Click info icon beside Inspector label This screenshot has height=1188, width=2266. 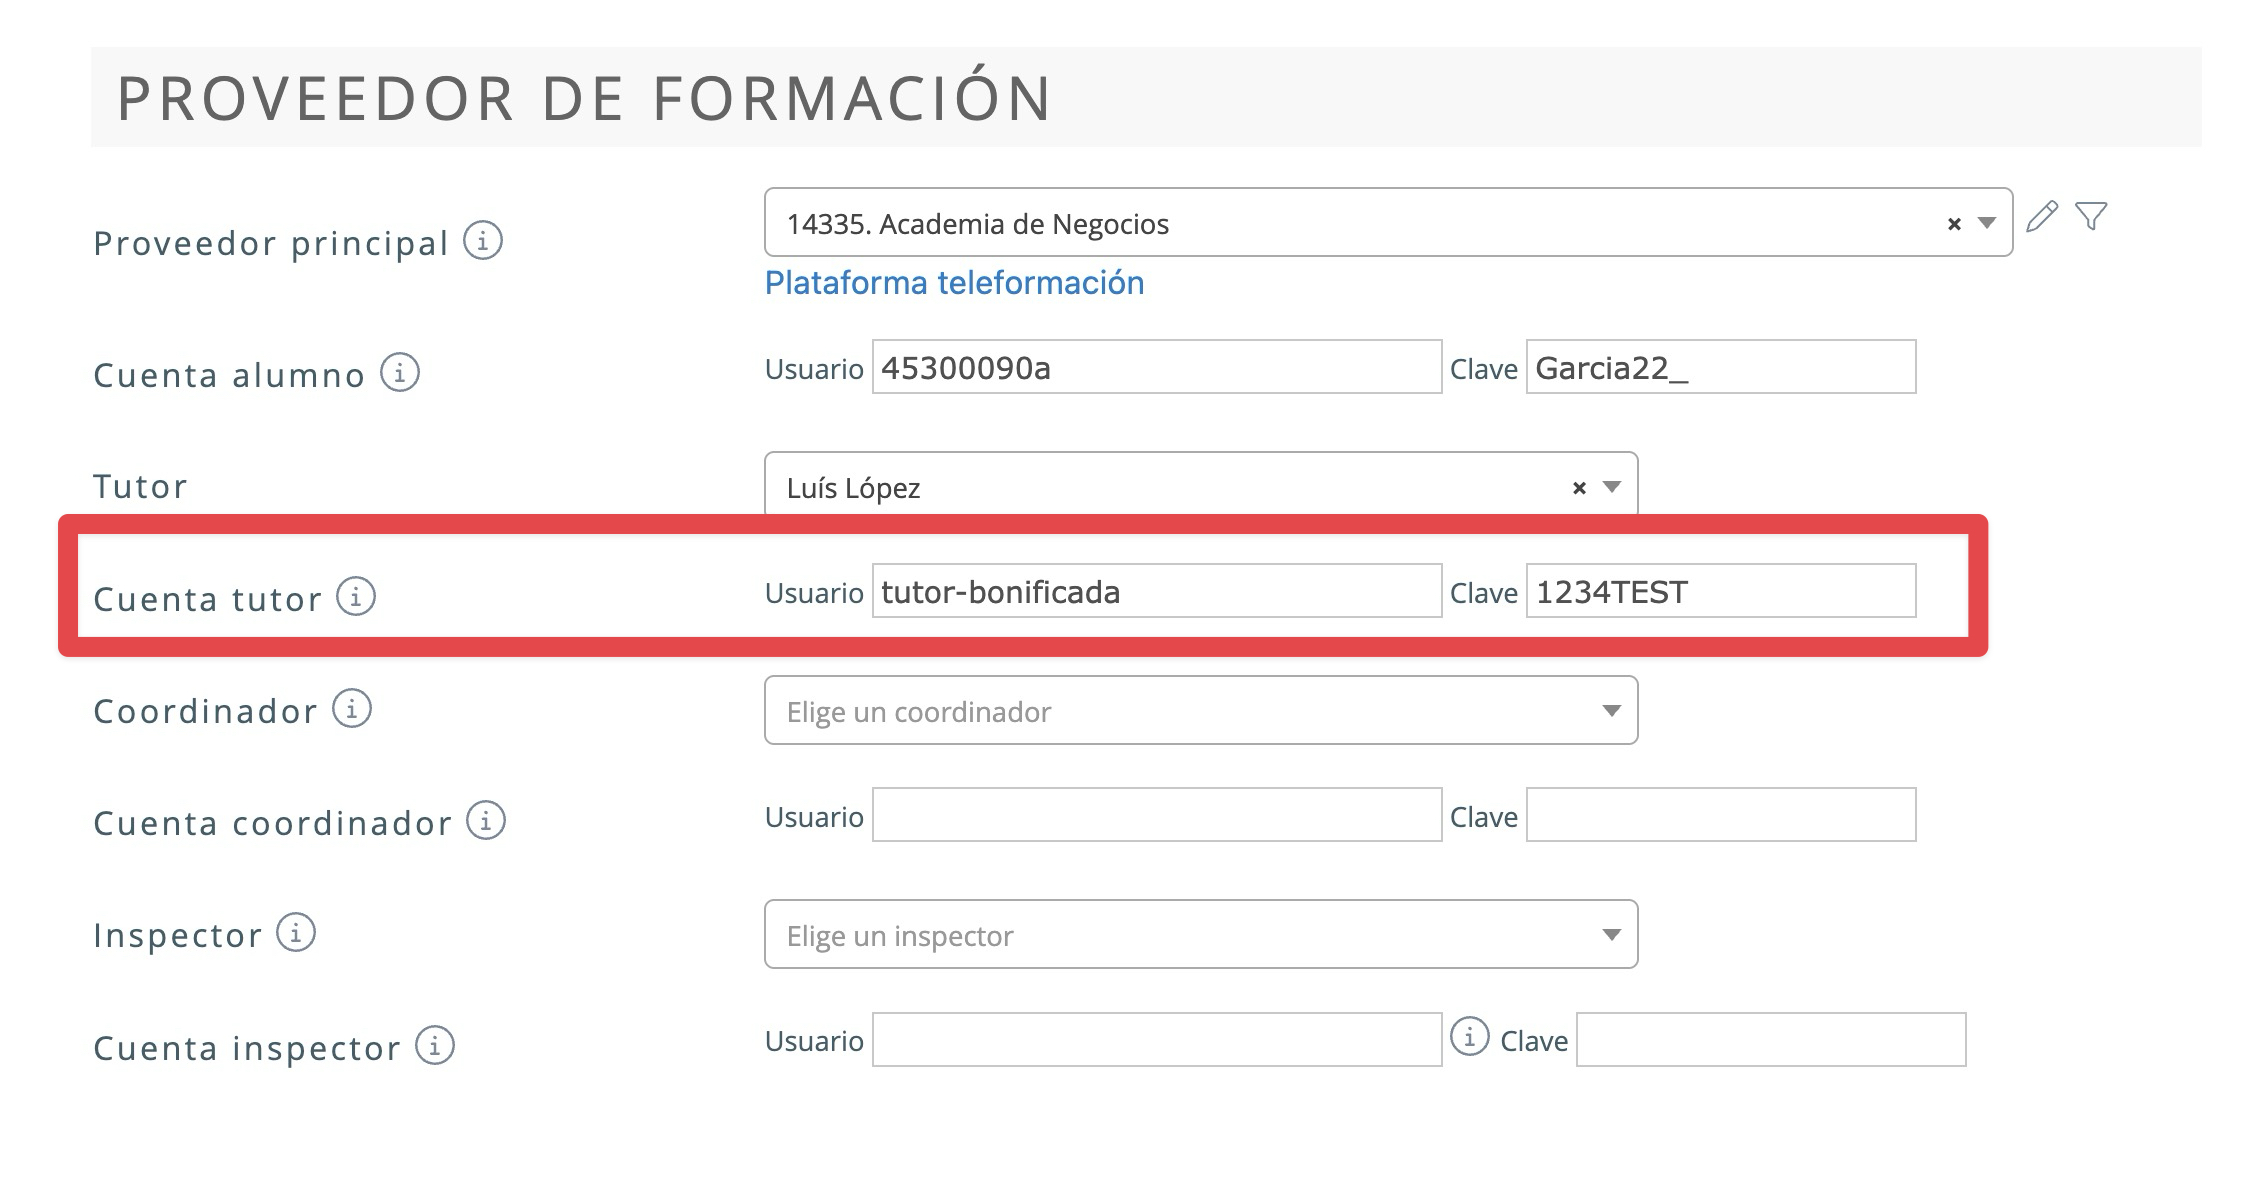[x=296, y=933]
